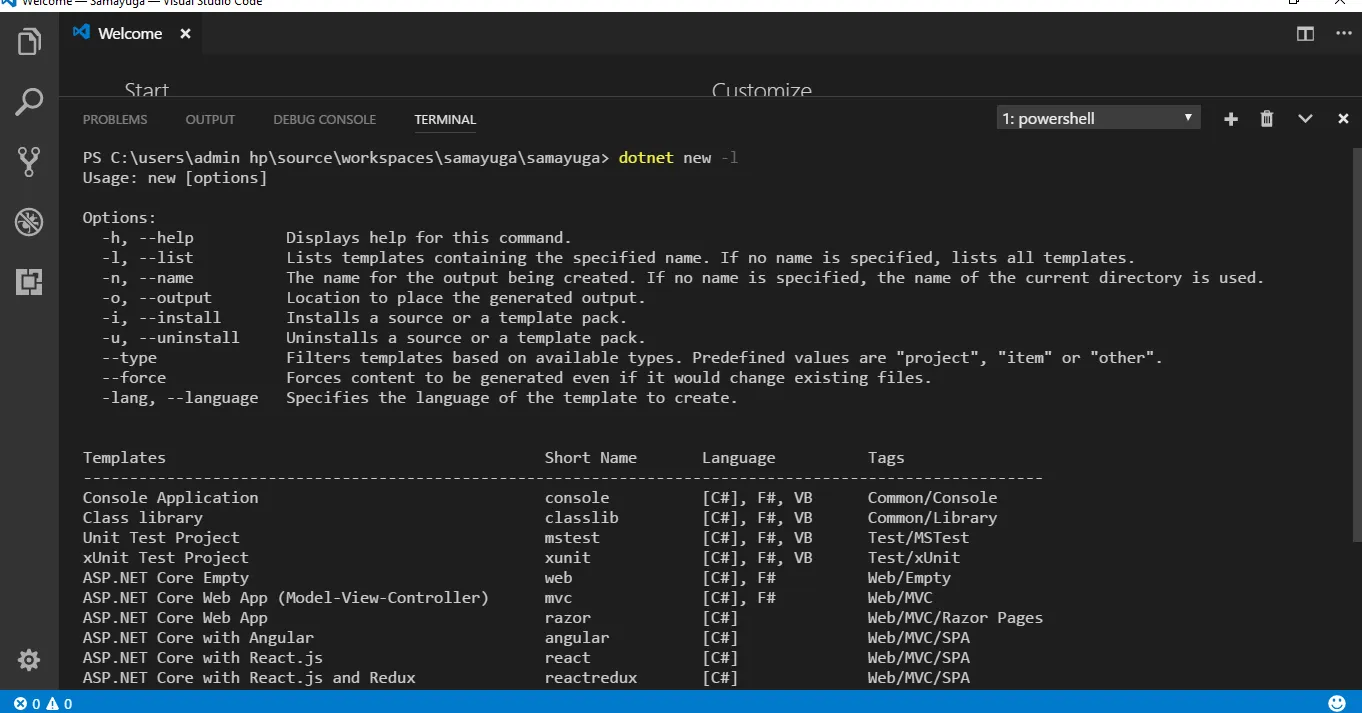Click the feedback smiley in status bar
This screenshot has width=1362, height=713.
point(1337,703)
